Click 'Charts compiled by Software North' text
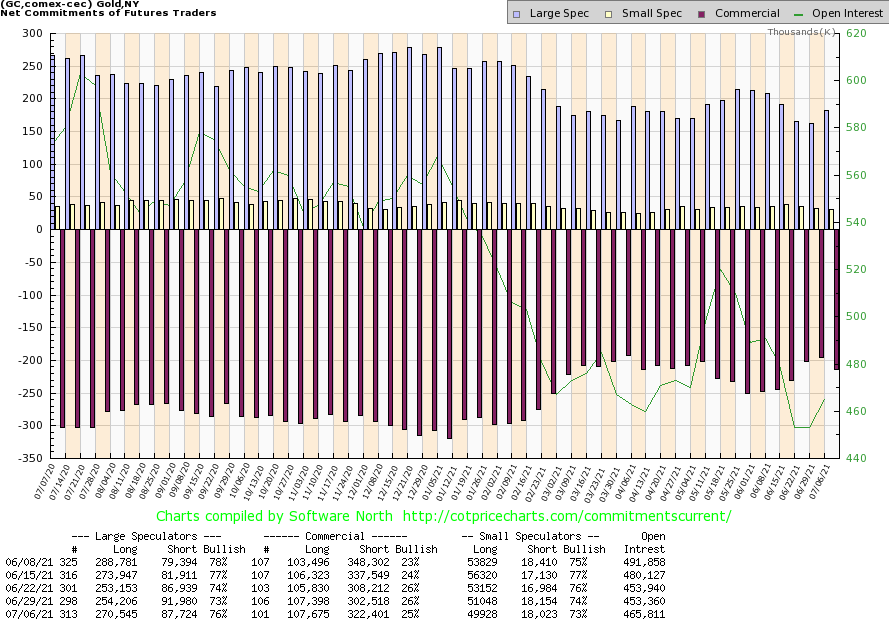 [266, 516]
